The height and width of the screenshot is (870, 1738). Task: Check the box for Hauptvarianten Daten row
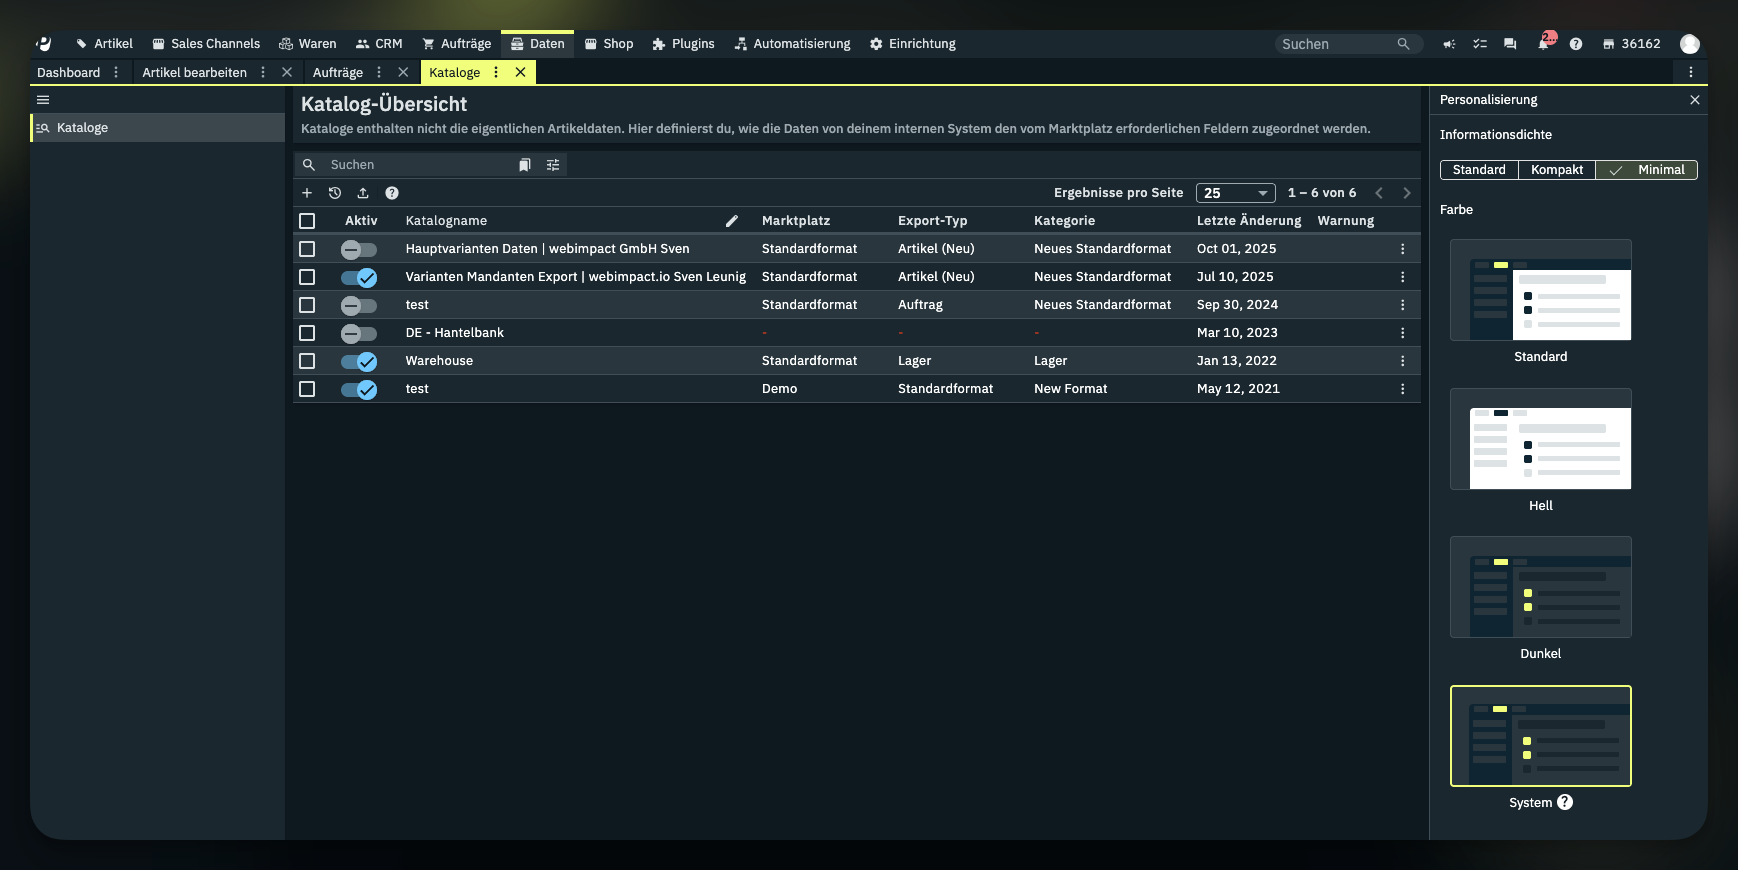point(307,249)
